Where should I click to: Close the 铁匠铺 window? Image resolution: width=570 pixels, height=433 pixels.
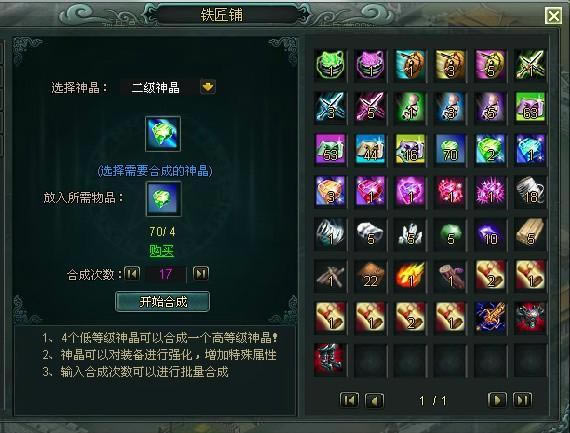pyautogui.click(x=553, y=16)
